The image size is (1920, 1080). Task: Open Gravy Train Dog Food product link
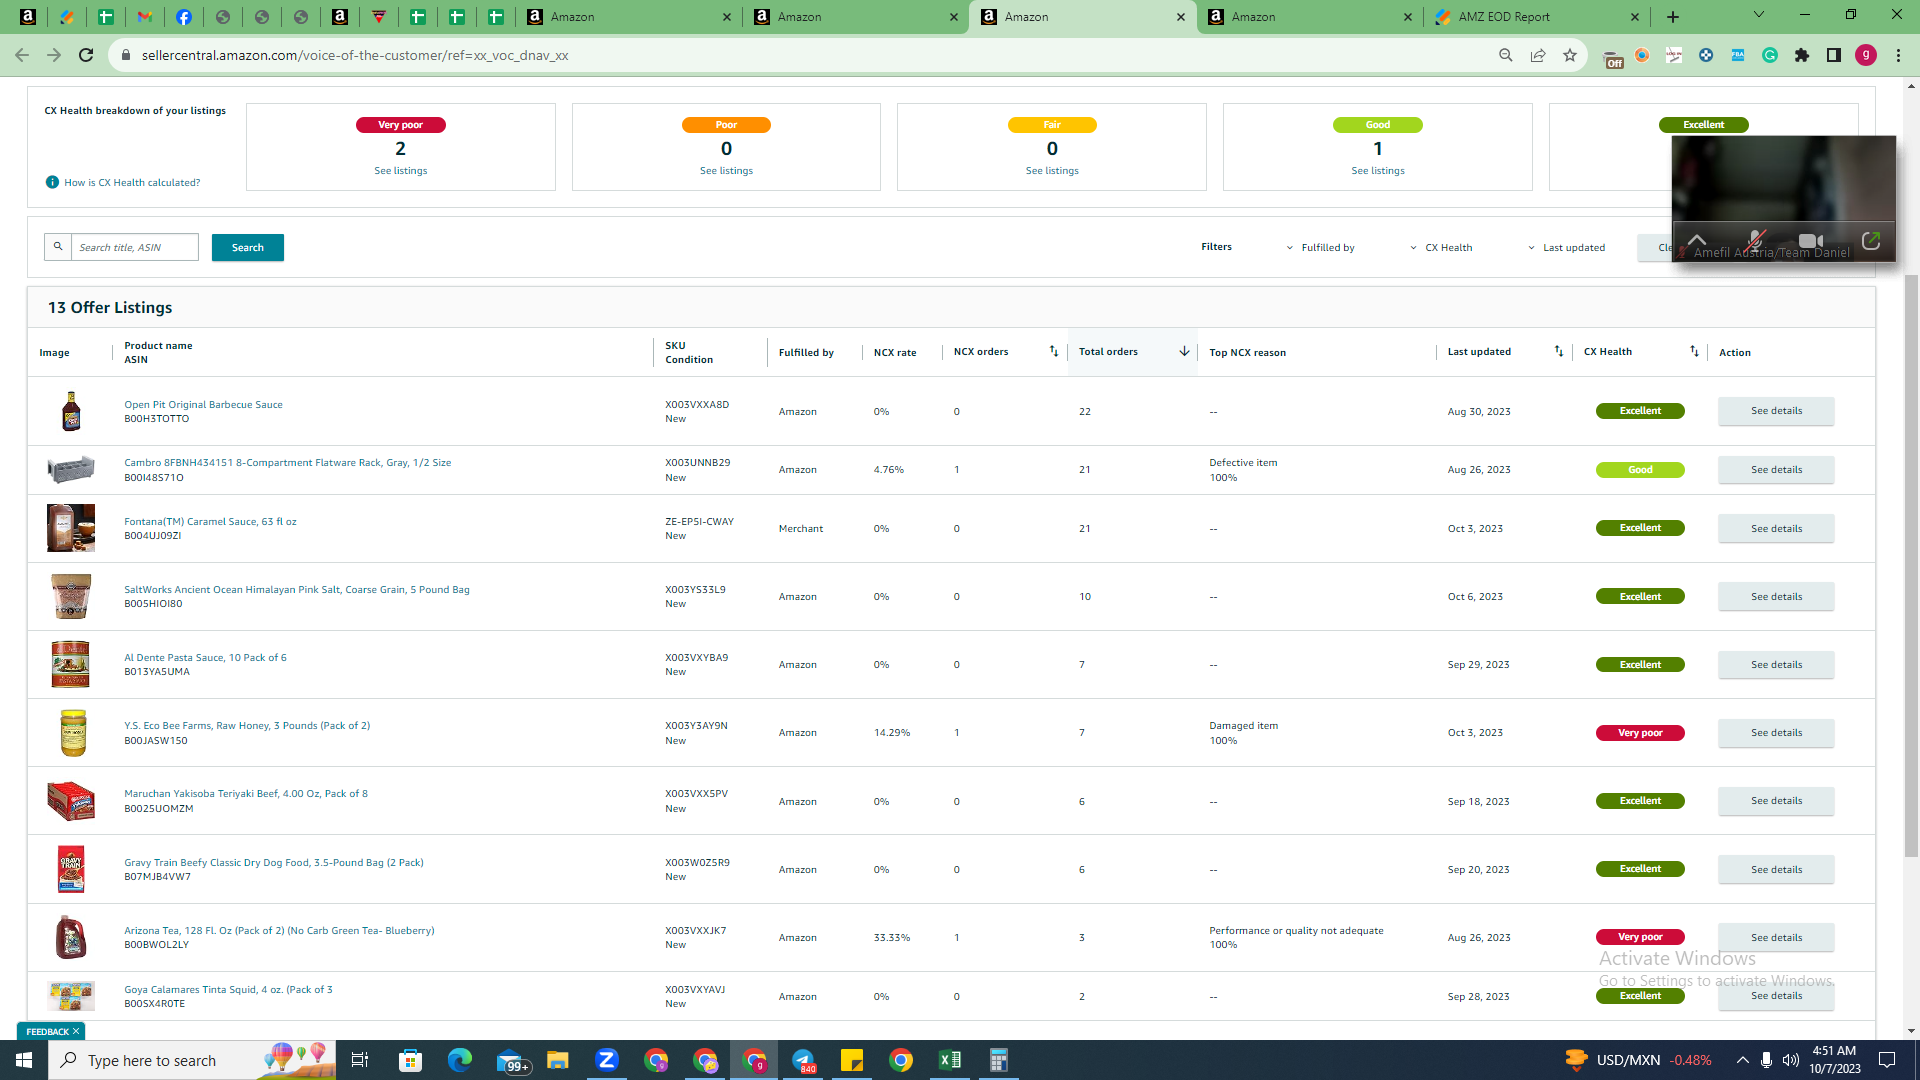pyautogui.click(x=274, y=863)
